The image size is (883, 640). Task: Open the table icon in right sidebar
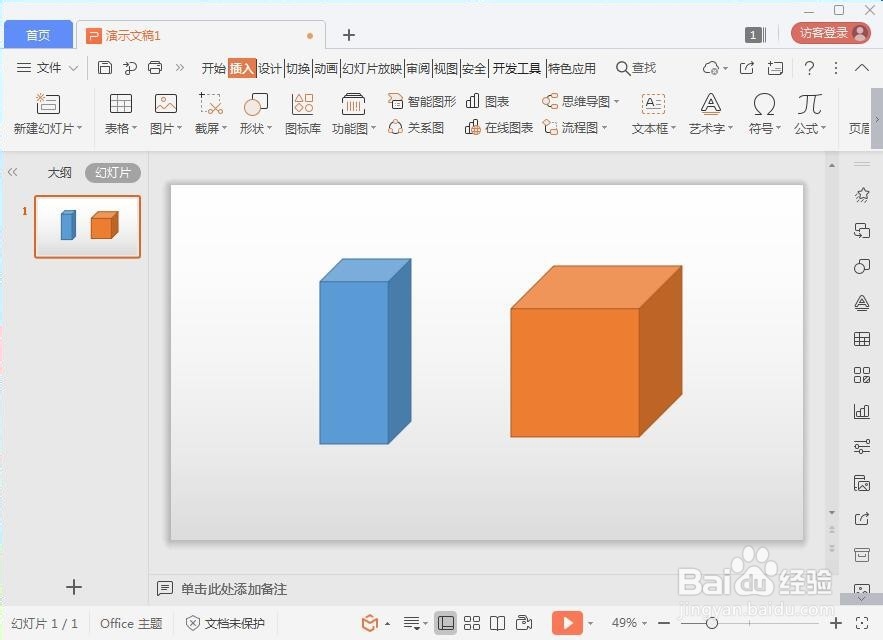(x=862, y=339)
